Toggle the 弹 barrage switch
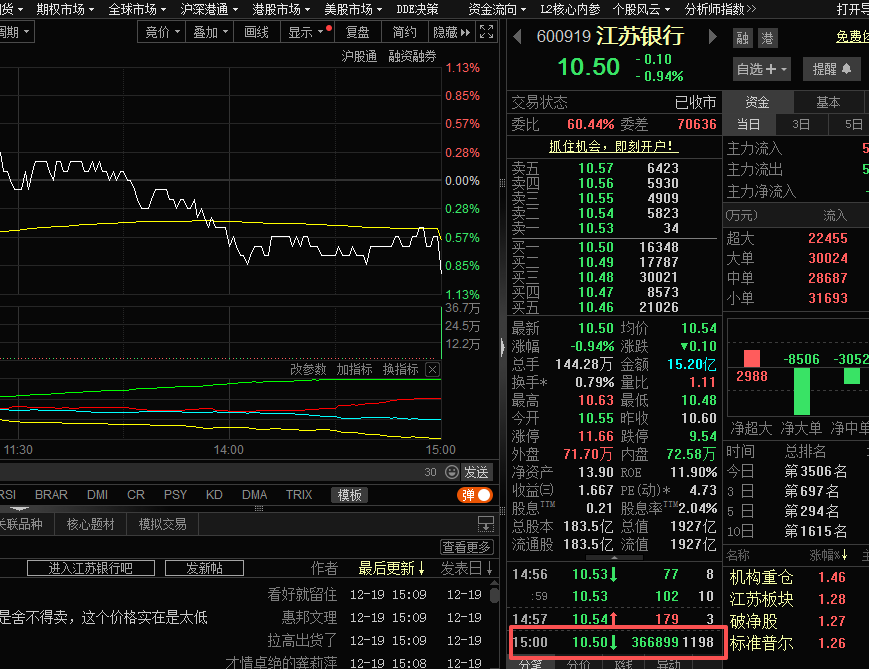This screenshot has width=869, height=669. [475, 494]
